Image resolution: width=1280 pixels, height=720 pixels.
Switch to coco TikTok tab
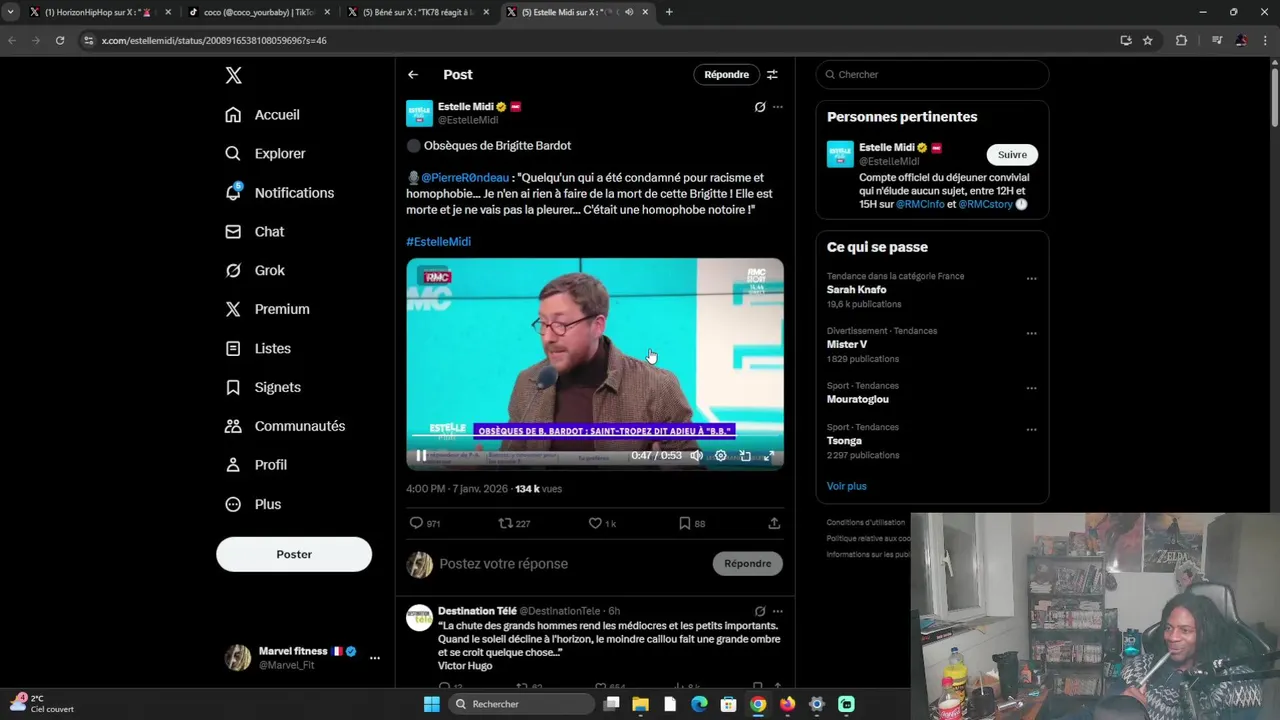[258, 12]
